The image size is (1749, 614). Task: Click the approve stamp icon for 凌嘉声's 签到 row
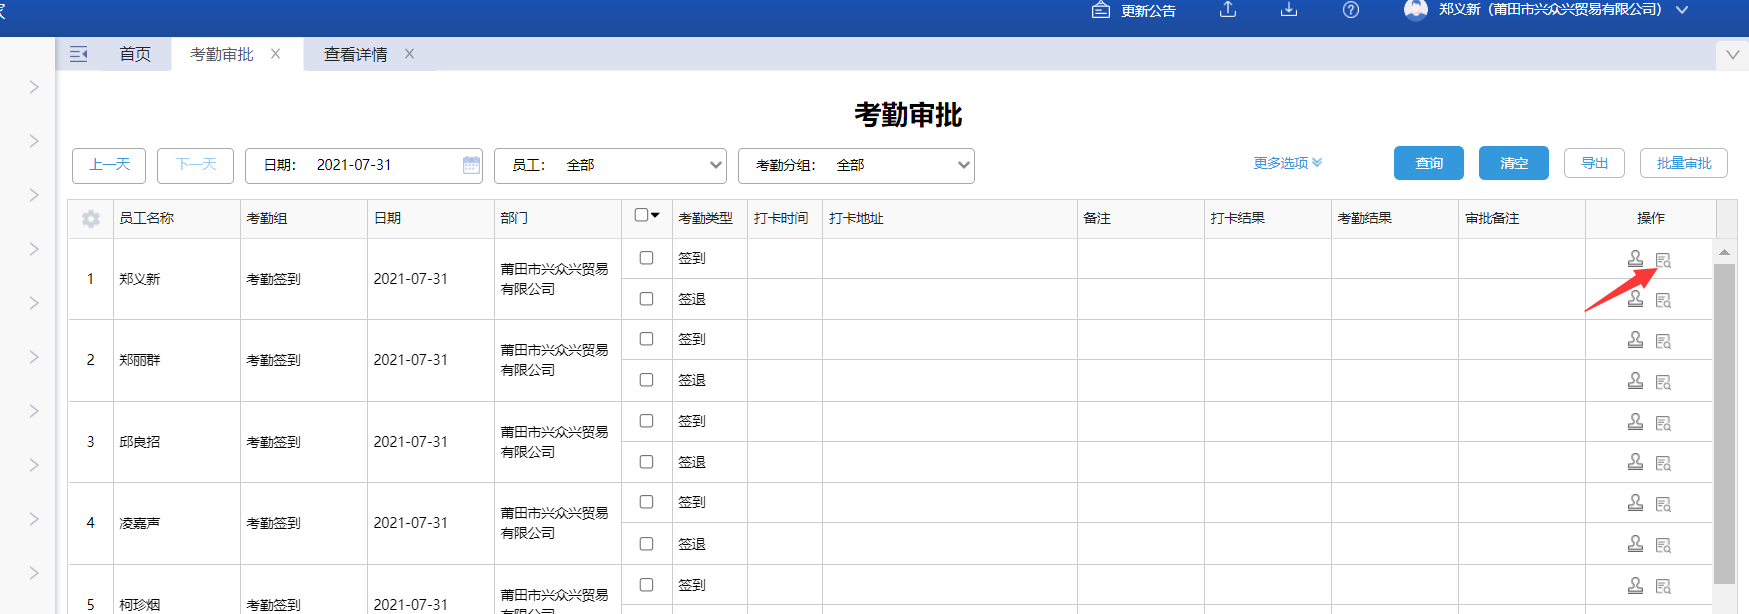(x=1635, y=502)
